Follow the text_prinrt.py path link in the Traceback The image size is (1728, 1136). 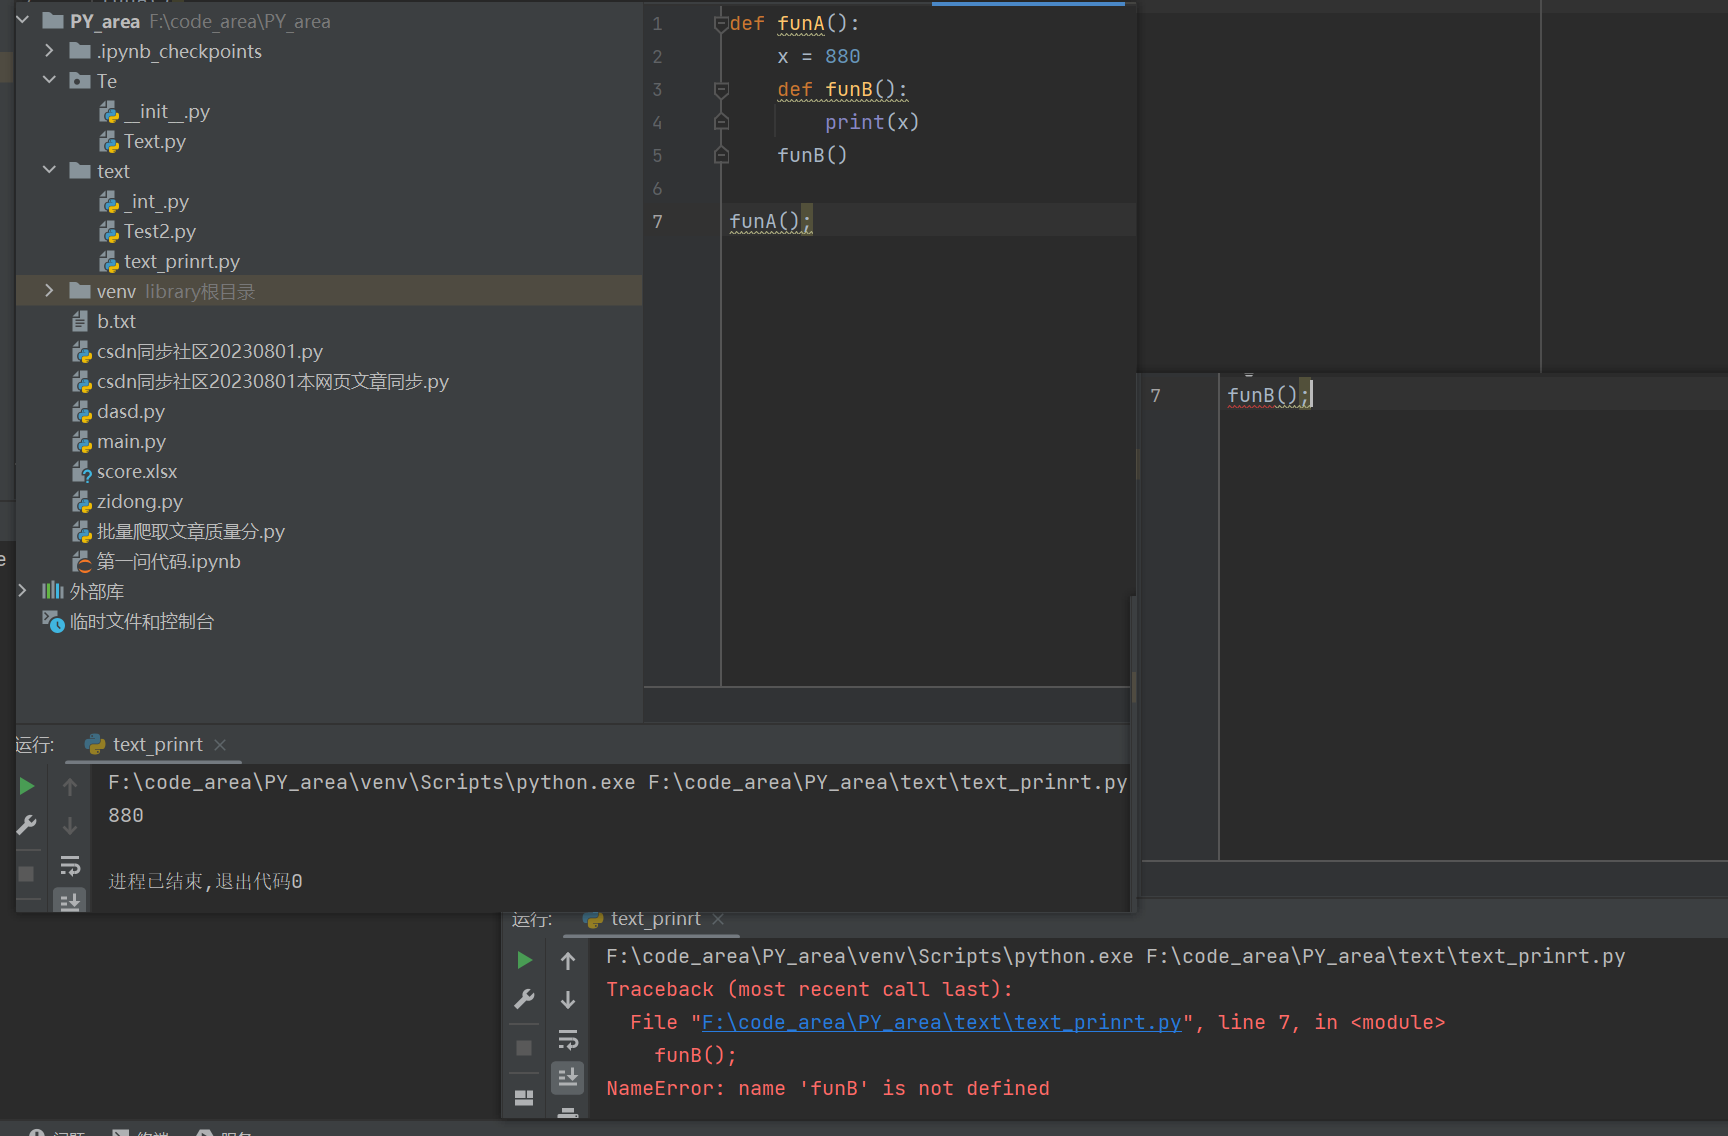point(942,1022)
